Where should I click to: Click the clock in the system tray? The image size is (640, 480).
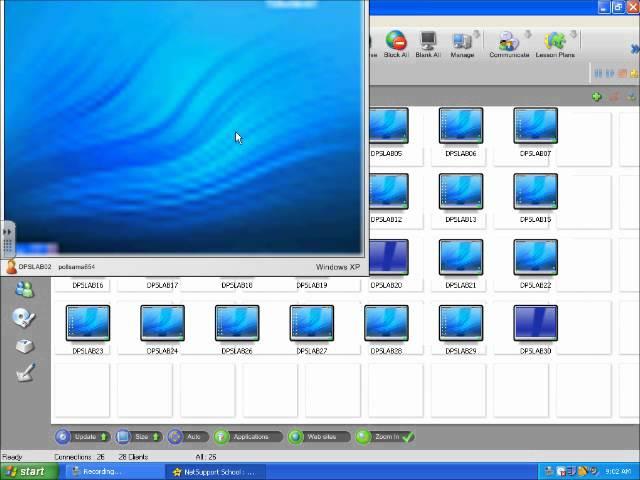[618, 472]
